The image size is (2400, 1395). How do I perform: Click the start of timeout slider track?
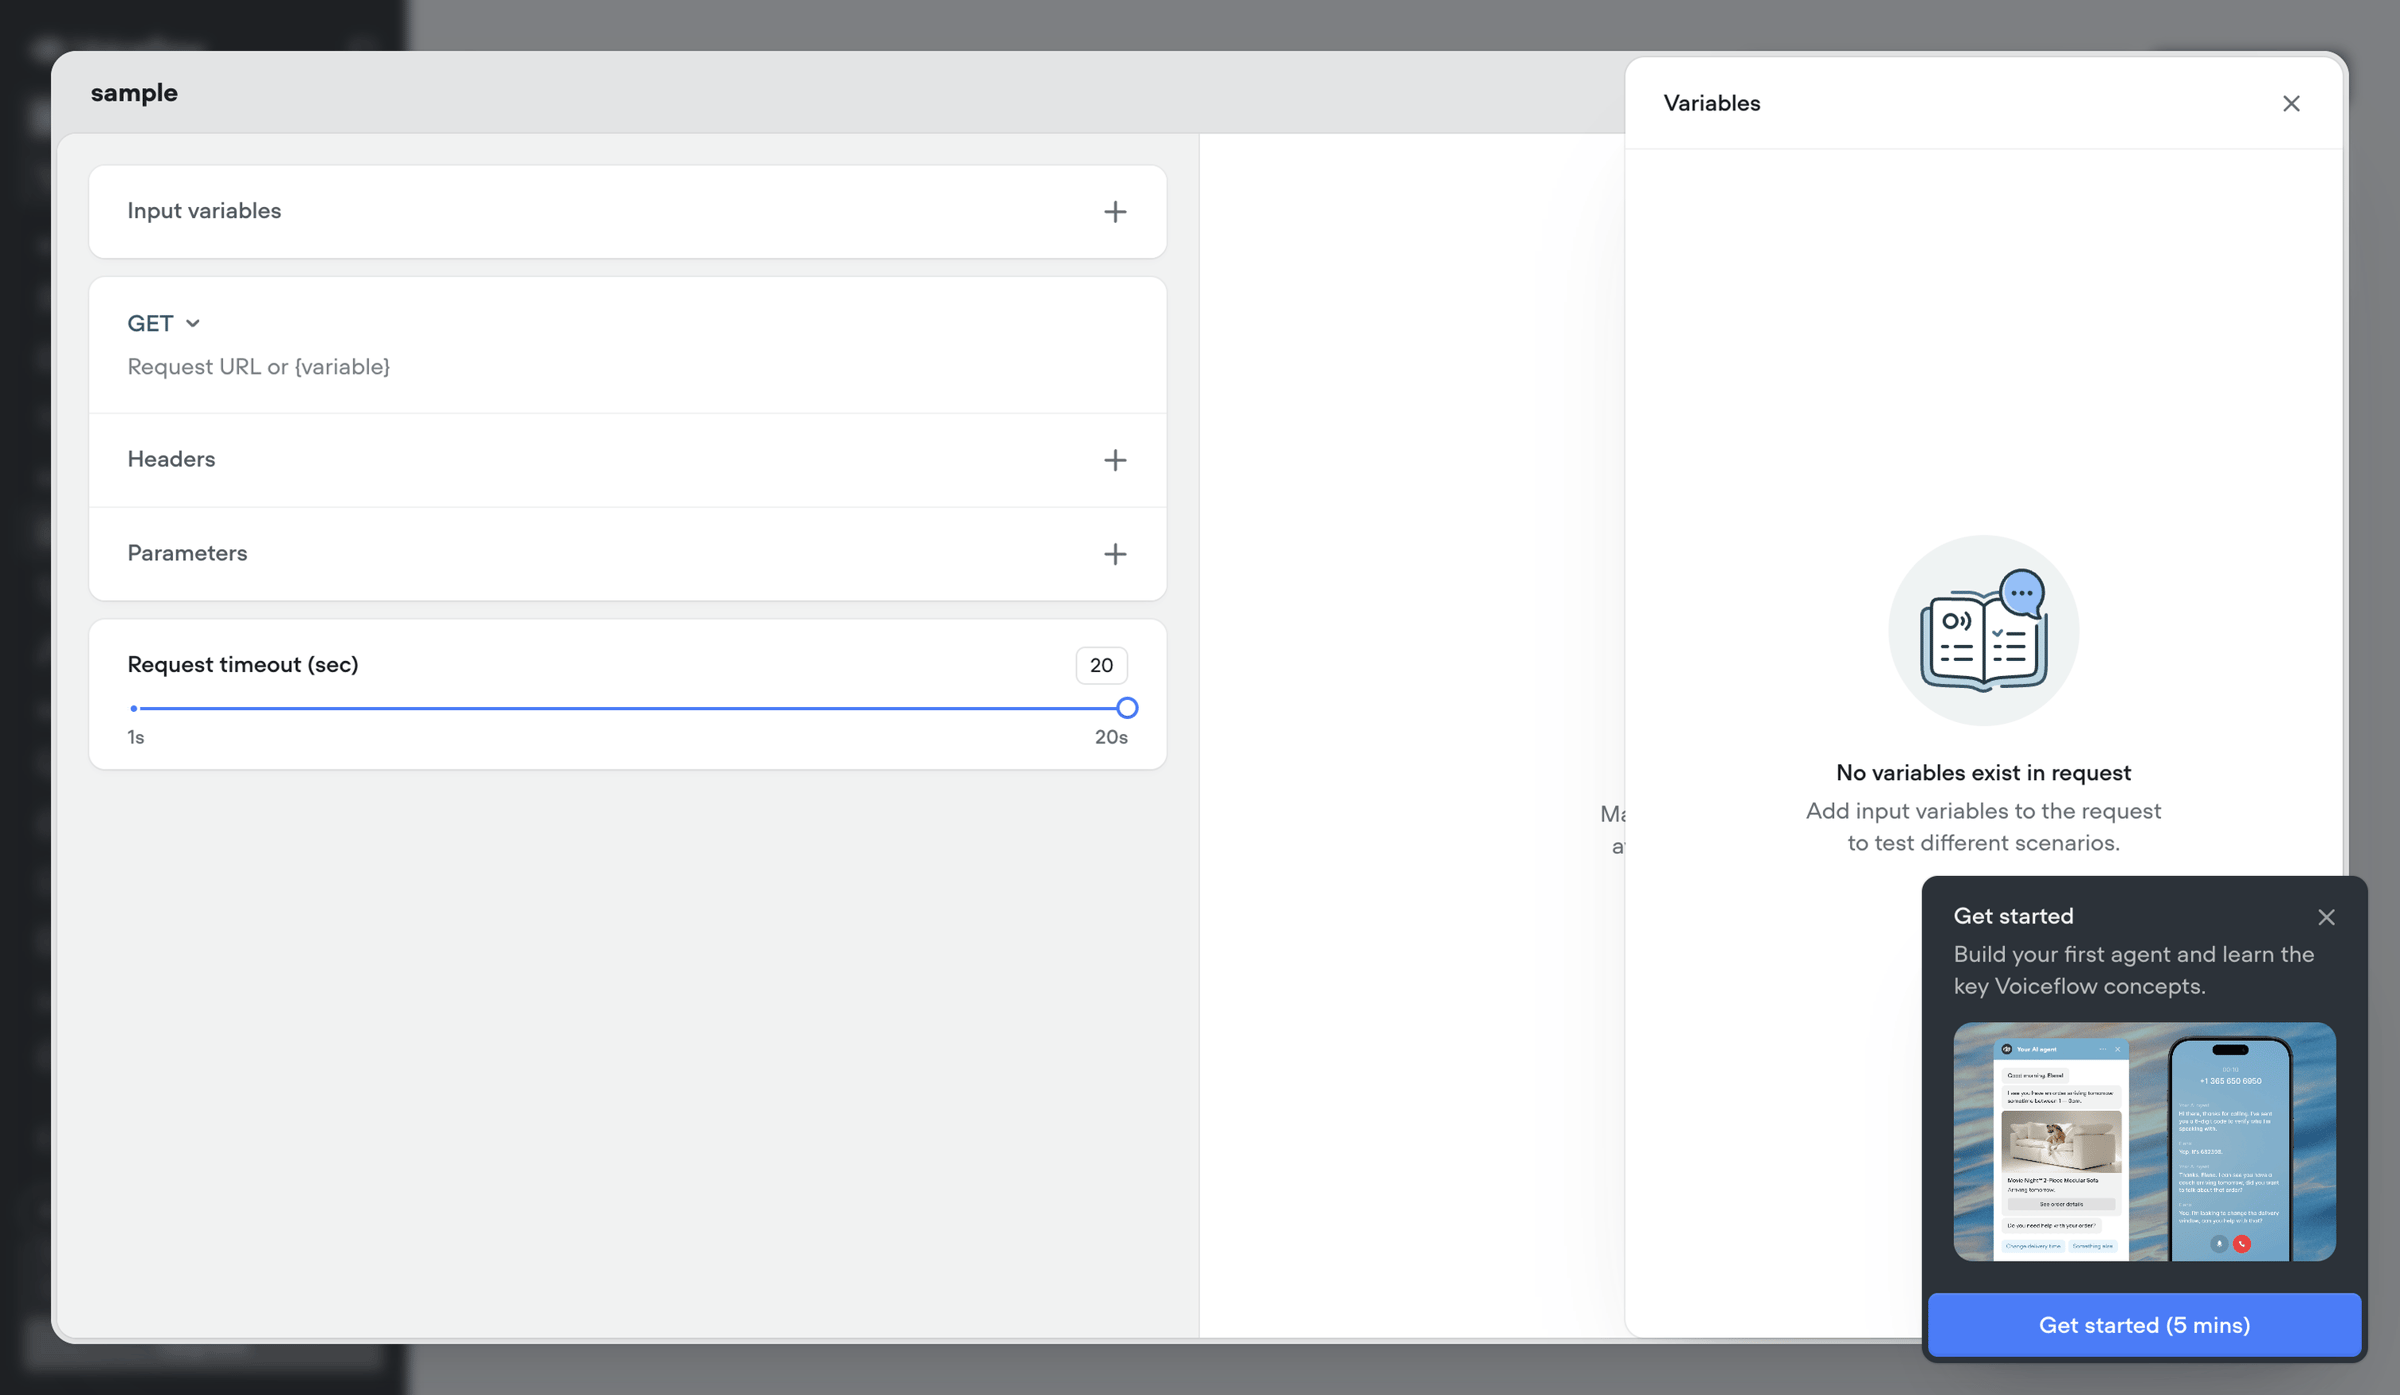[x=134, y=708]
